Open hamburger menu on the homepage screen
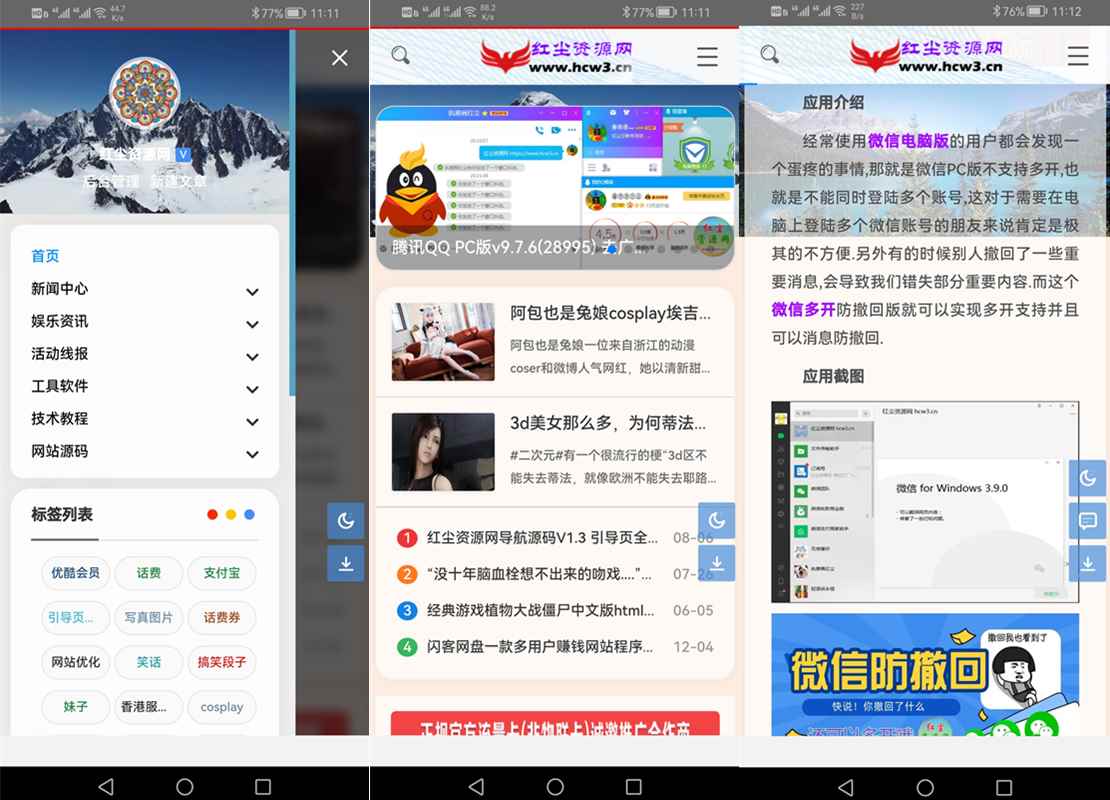Image resolution: width=1110 pixels, height=800 pixels. [x=707, y=56]
